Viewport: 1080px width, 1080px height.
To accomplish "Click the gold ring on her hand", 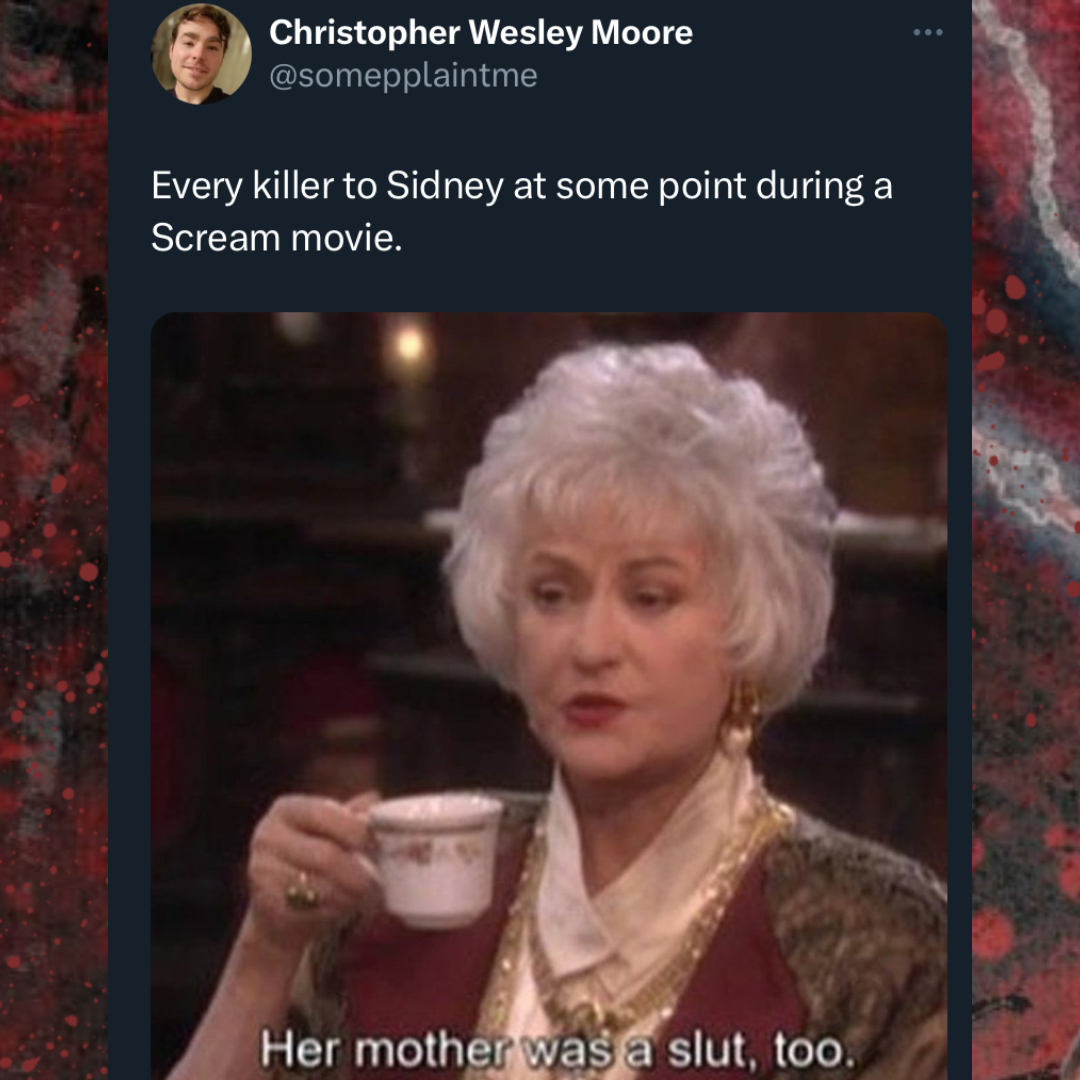I will point(302,891).
